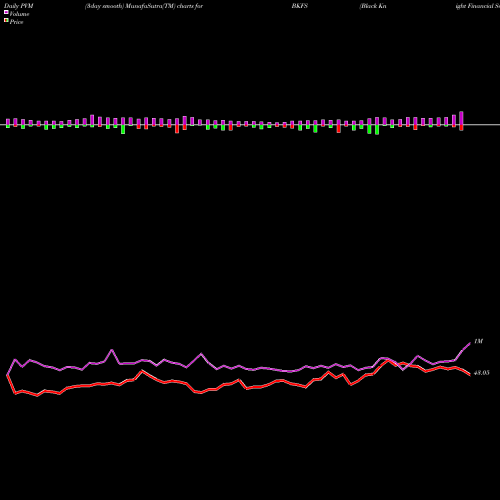
Task: Click the '1M' volume line label
Action: click(478, 341)
